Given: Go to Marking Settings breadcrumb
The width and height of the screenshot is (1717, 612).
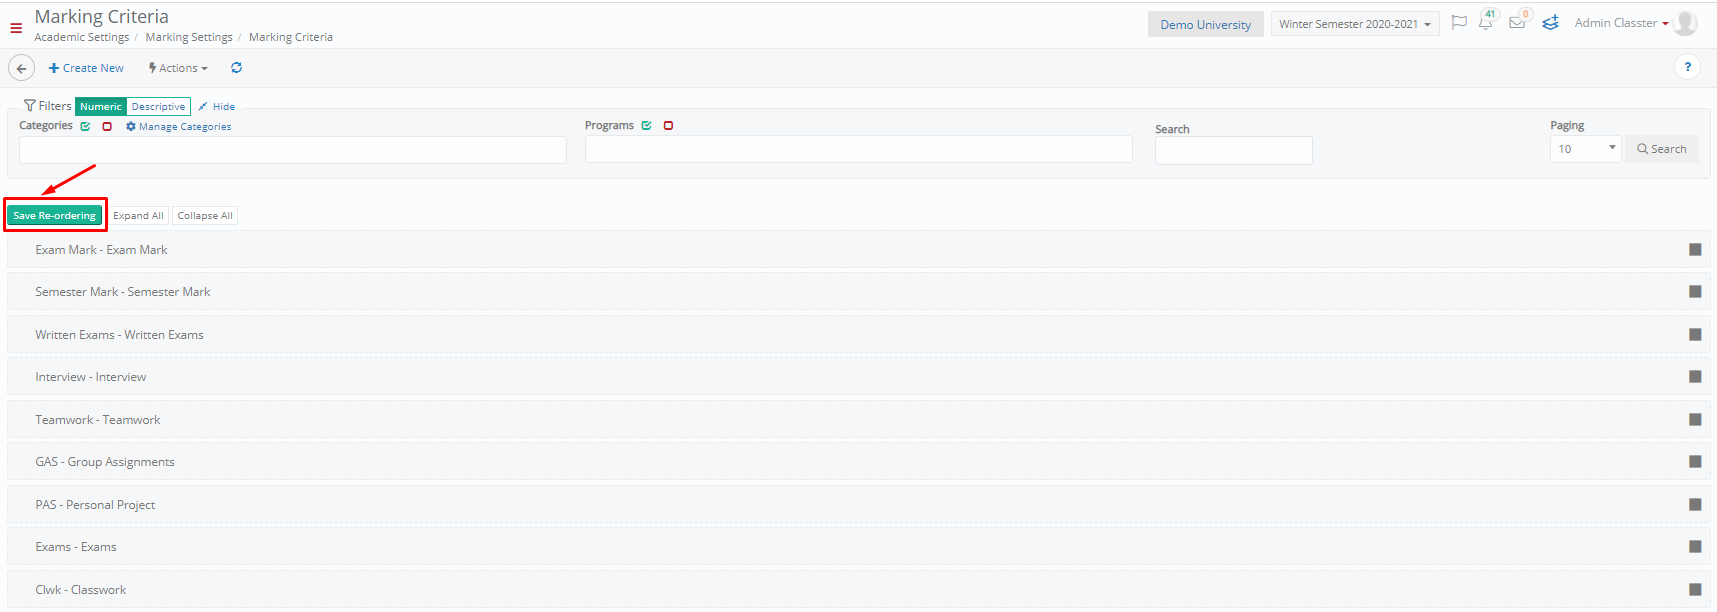Looking at the screenshot, I should pos(189,37).
